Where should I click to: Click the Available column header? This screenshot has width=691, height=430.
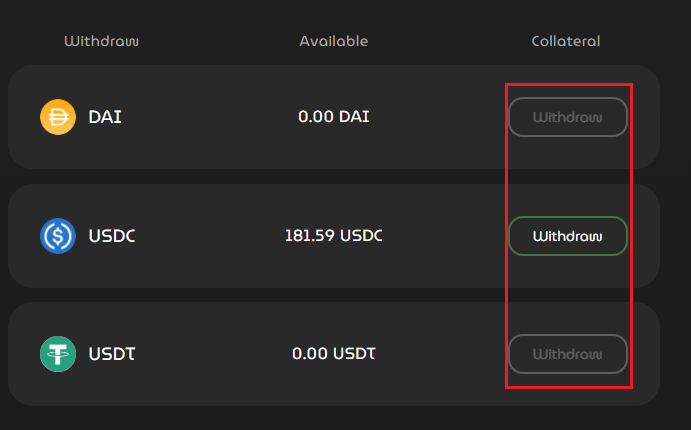tap(333, 41)
